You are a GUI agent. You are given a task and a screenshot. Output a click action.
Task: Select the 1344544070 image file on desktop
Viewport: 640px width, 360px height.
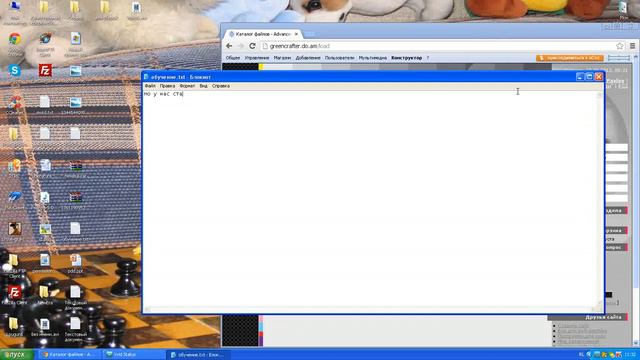click(x=76, y=102)
